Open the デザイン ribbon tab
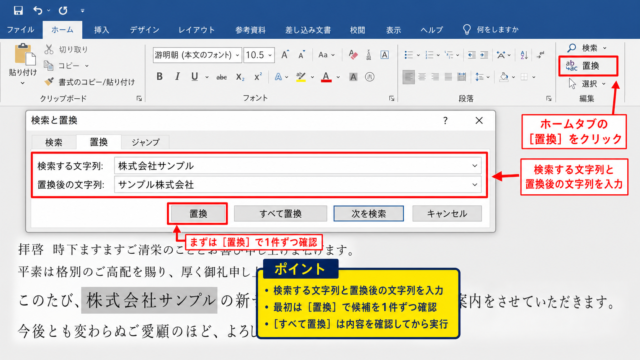The width and height of the screenshot is (640, 360). (144, 30)
